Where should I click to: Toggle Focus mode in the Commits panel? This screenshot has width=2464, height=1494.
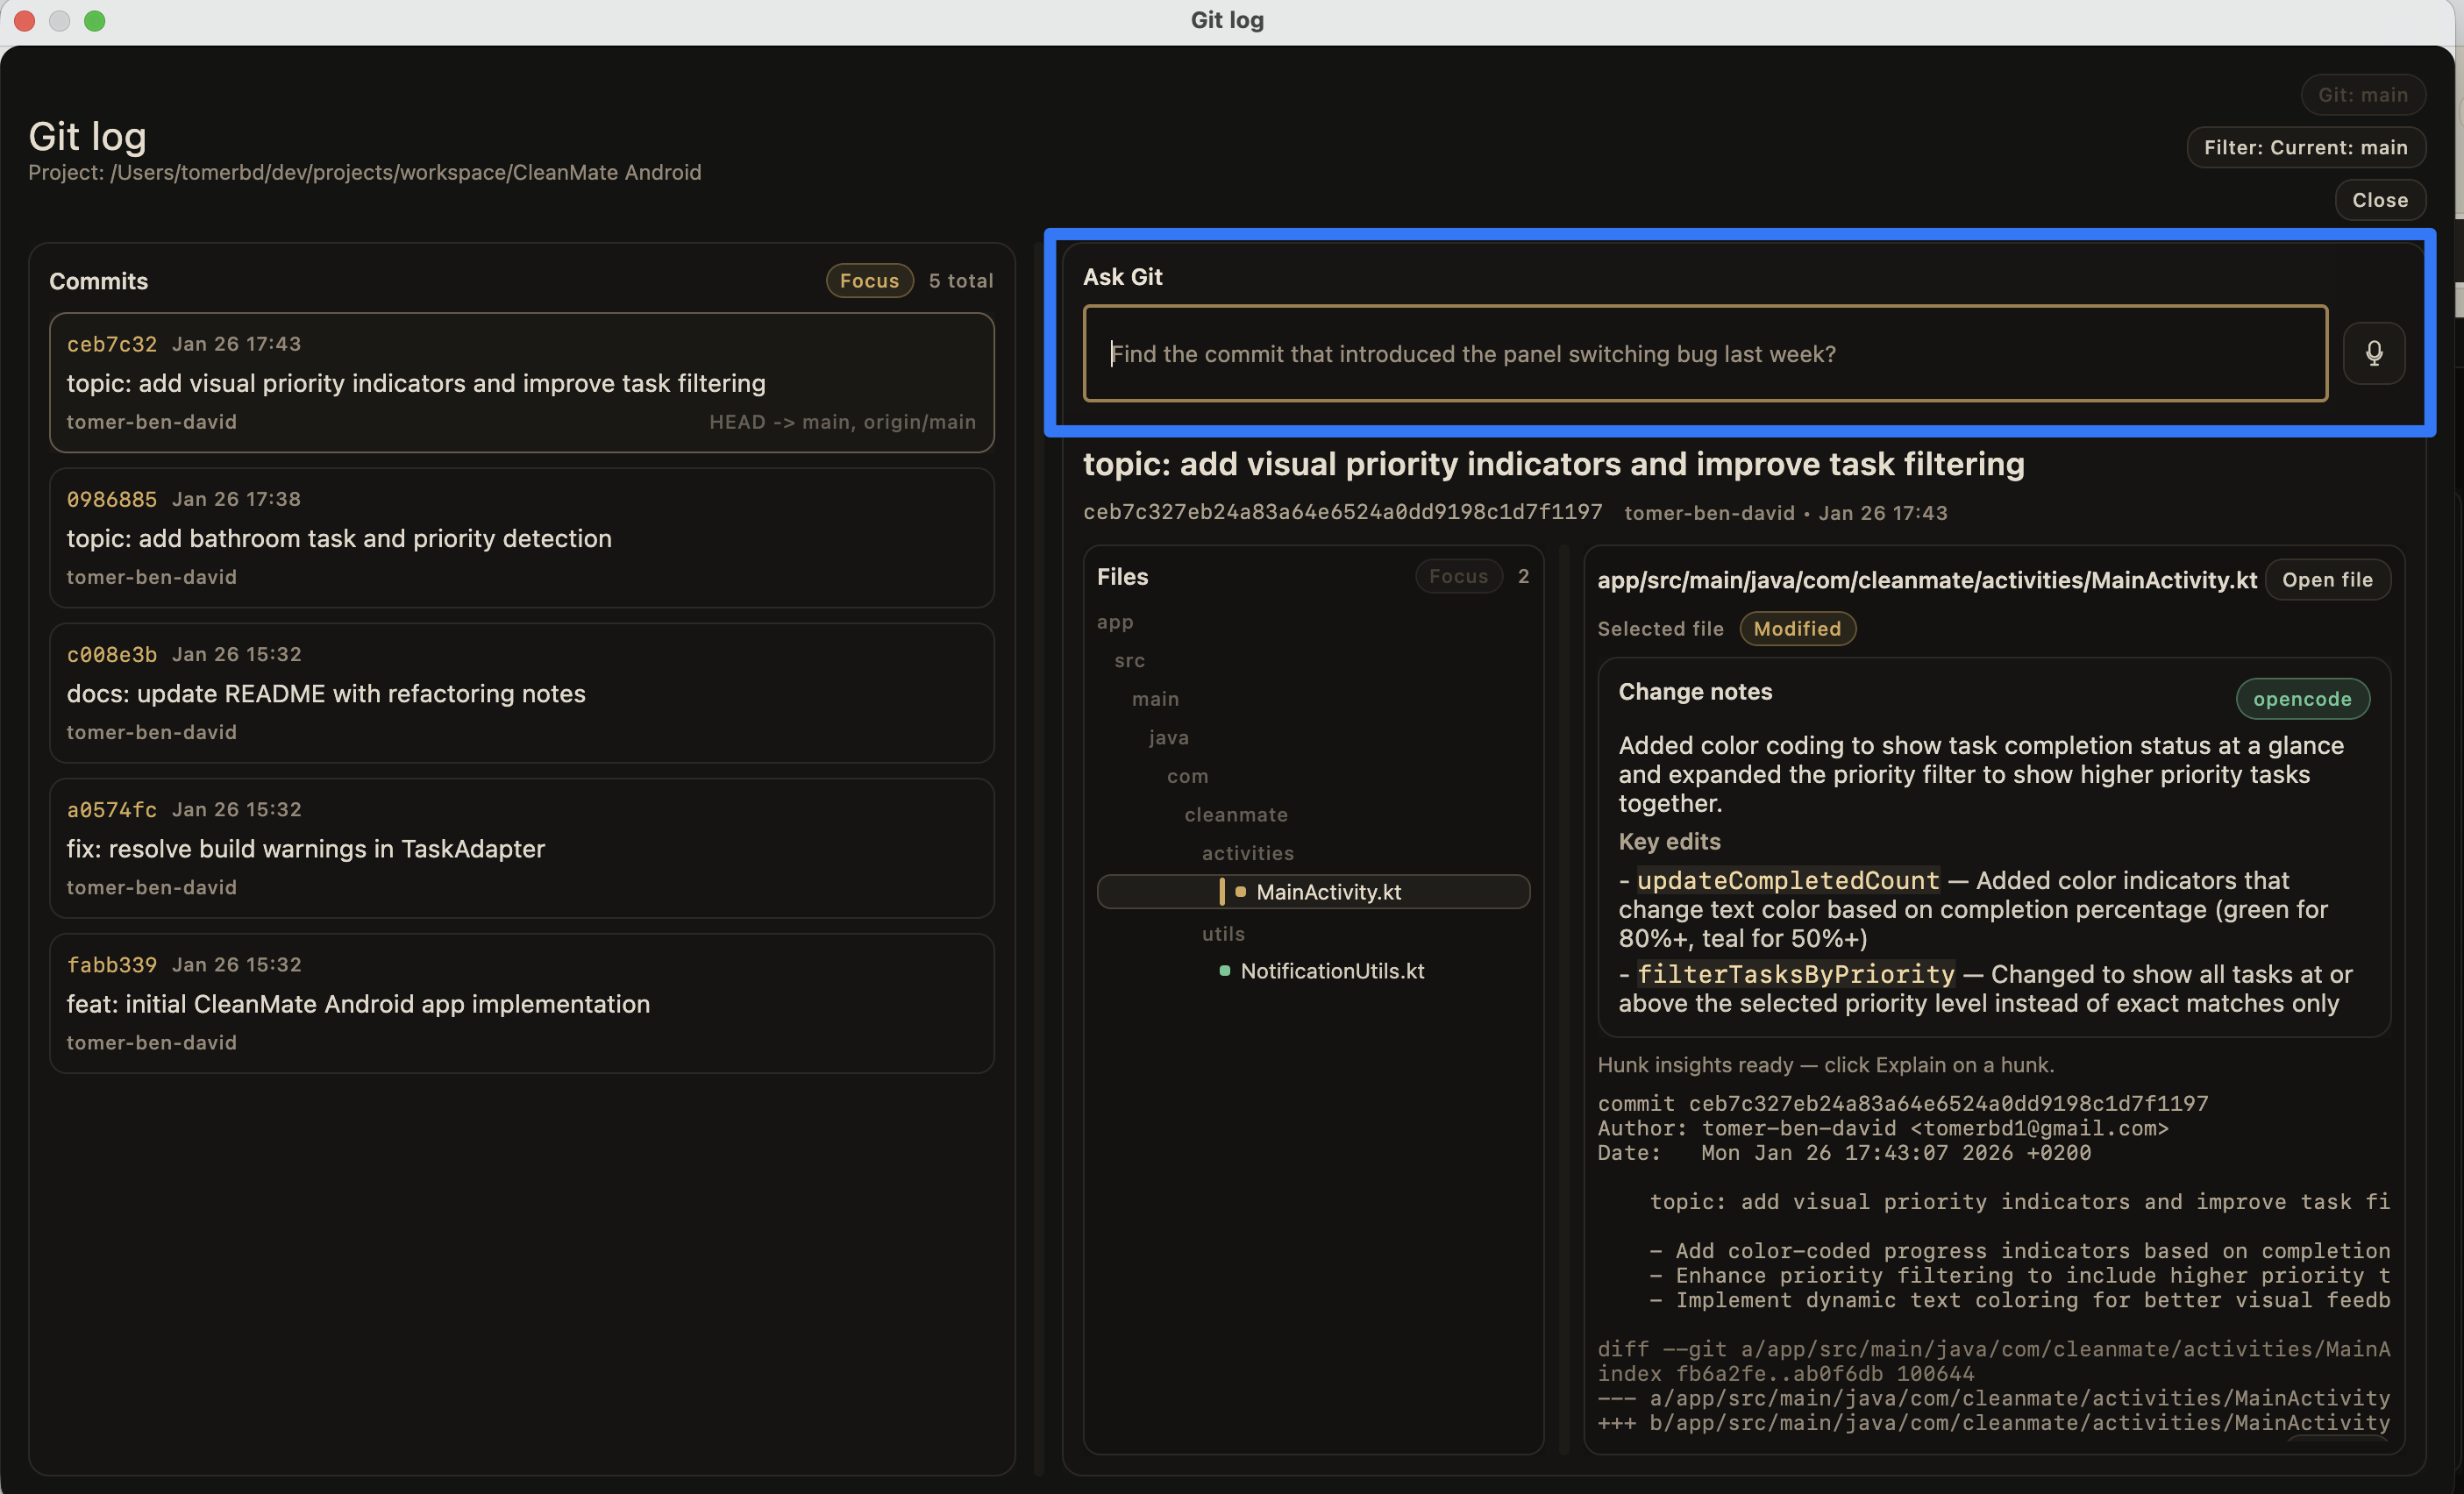[x=869, y=280]
